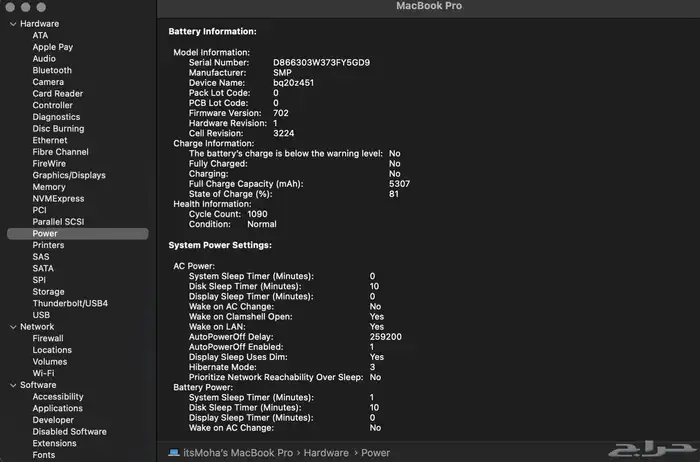The width and height of the screenshot is (700, 462).
Task: Select Bluetooth in the sidebar
Action: 52,70
